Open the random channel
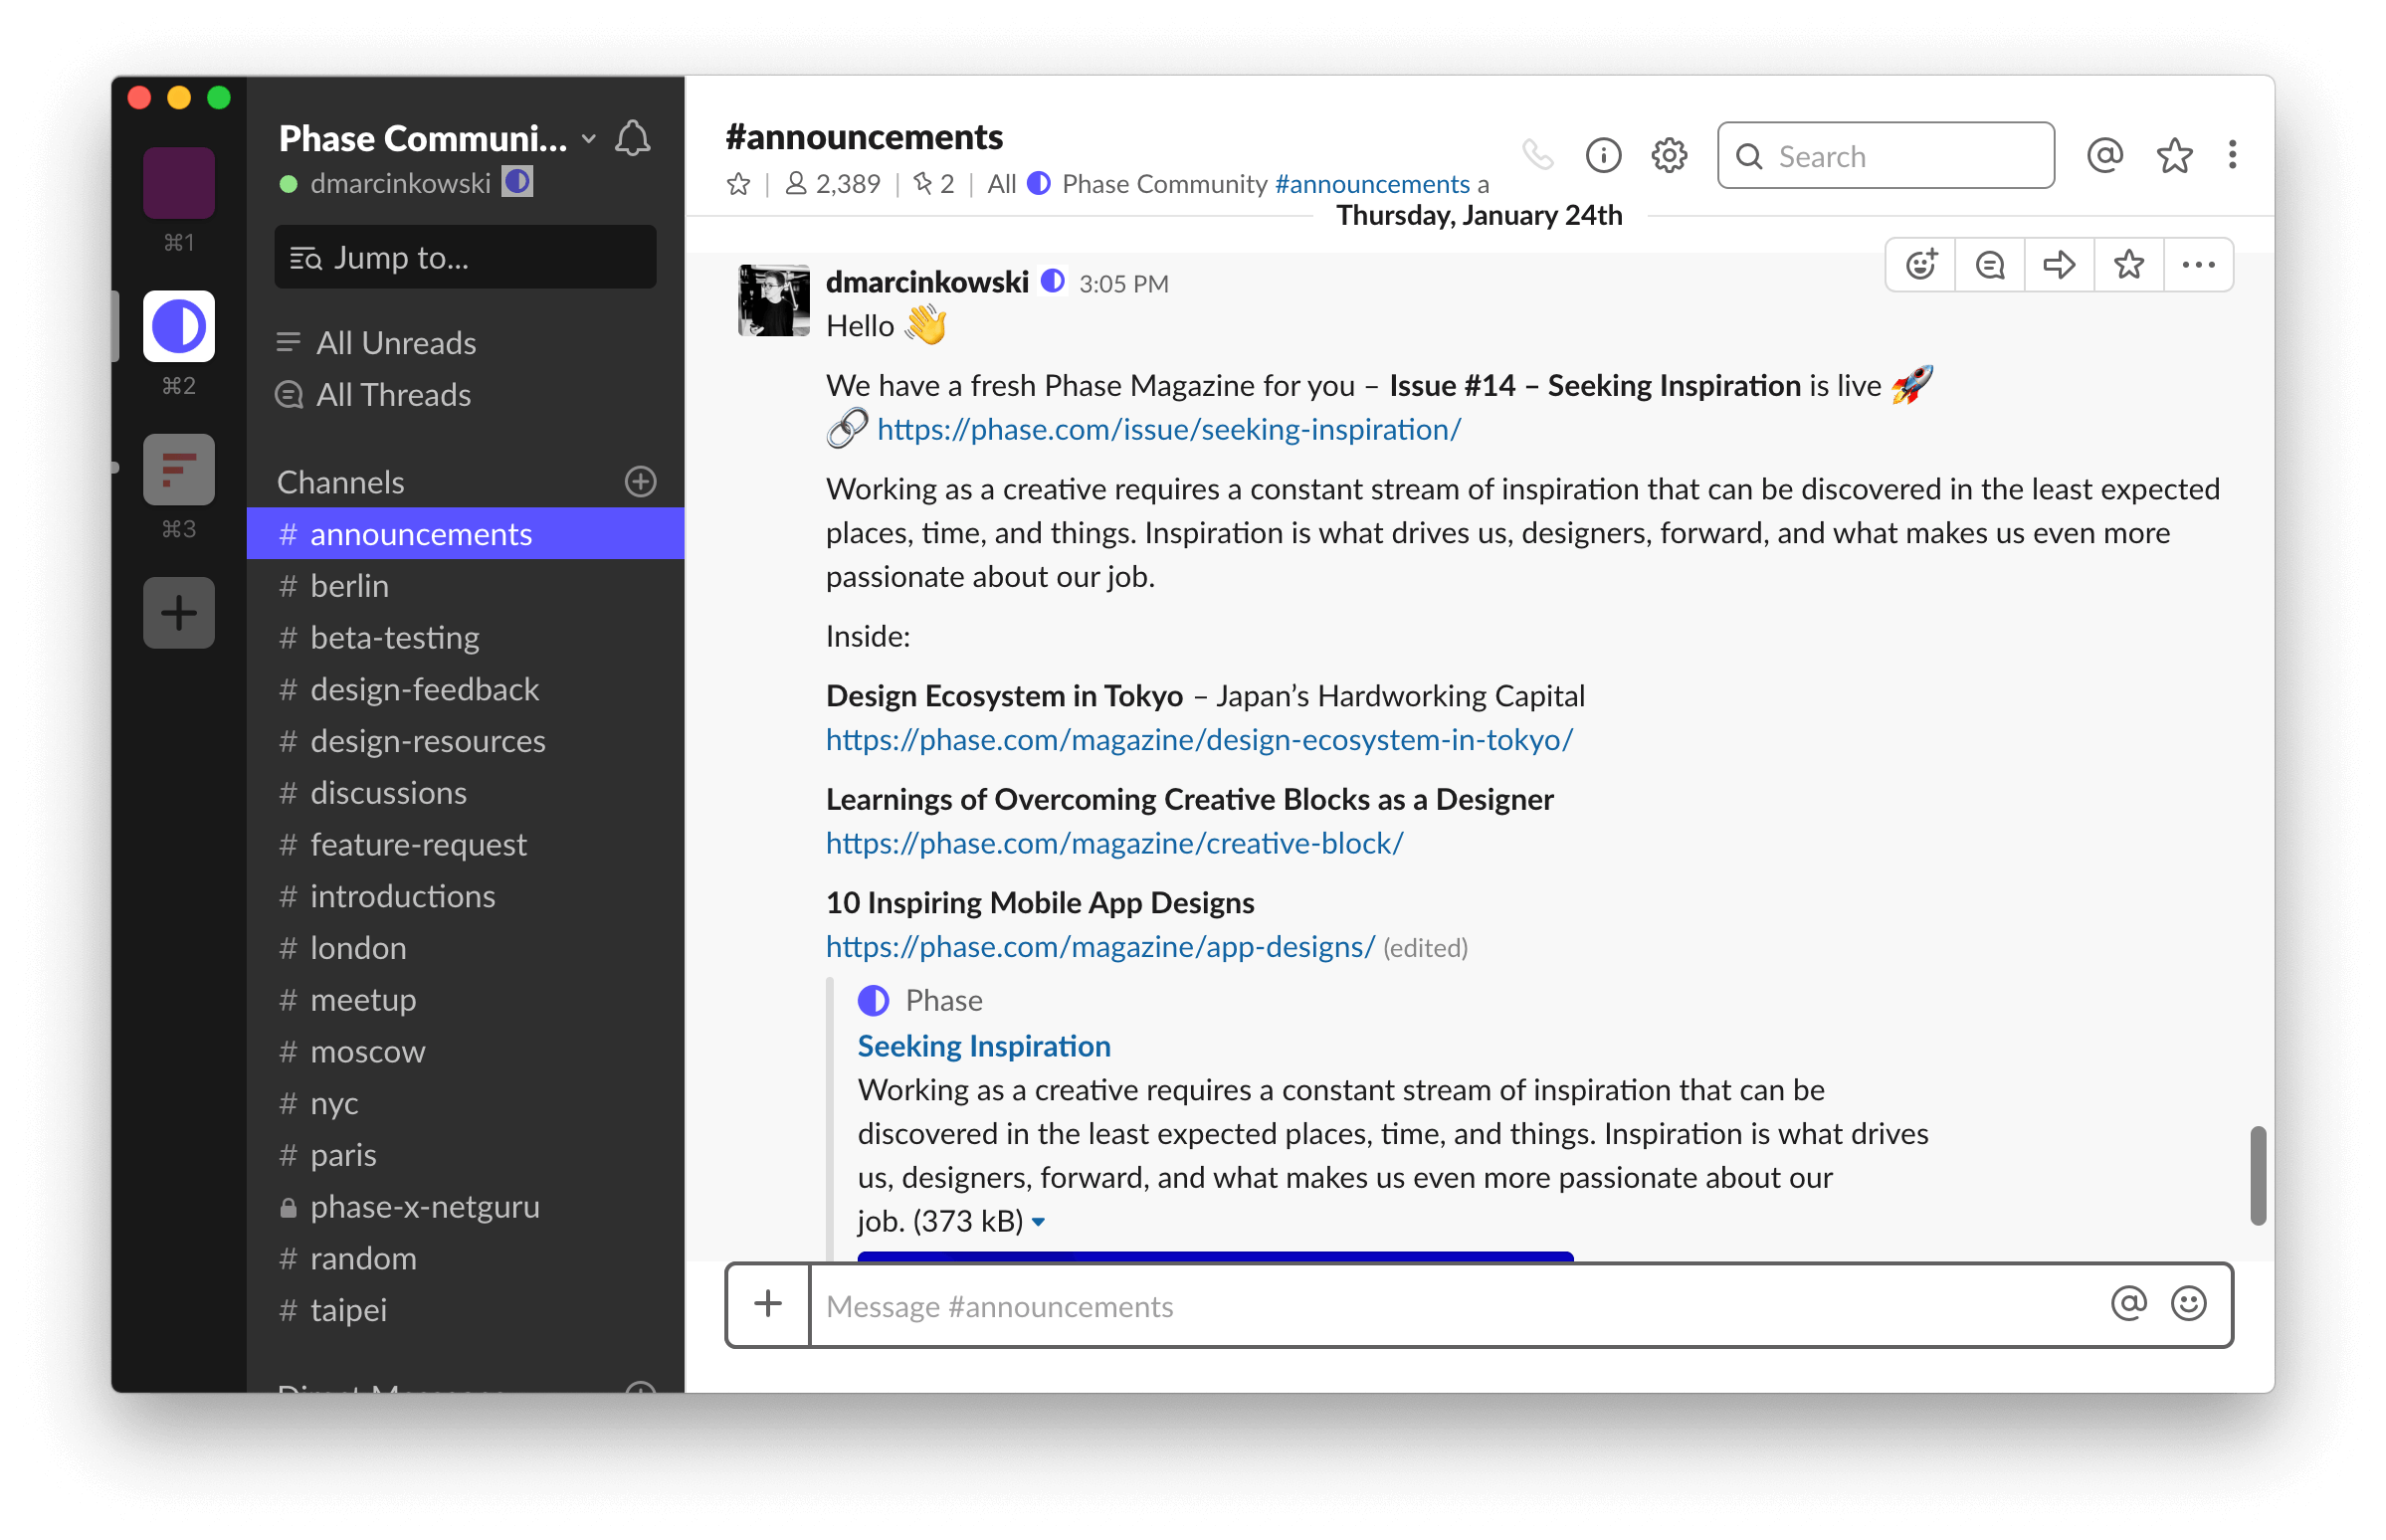The width and height of the screenshot is (2386, 1540). pos(465,1257)
